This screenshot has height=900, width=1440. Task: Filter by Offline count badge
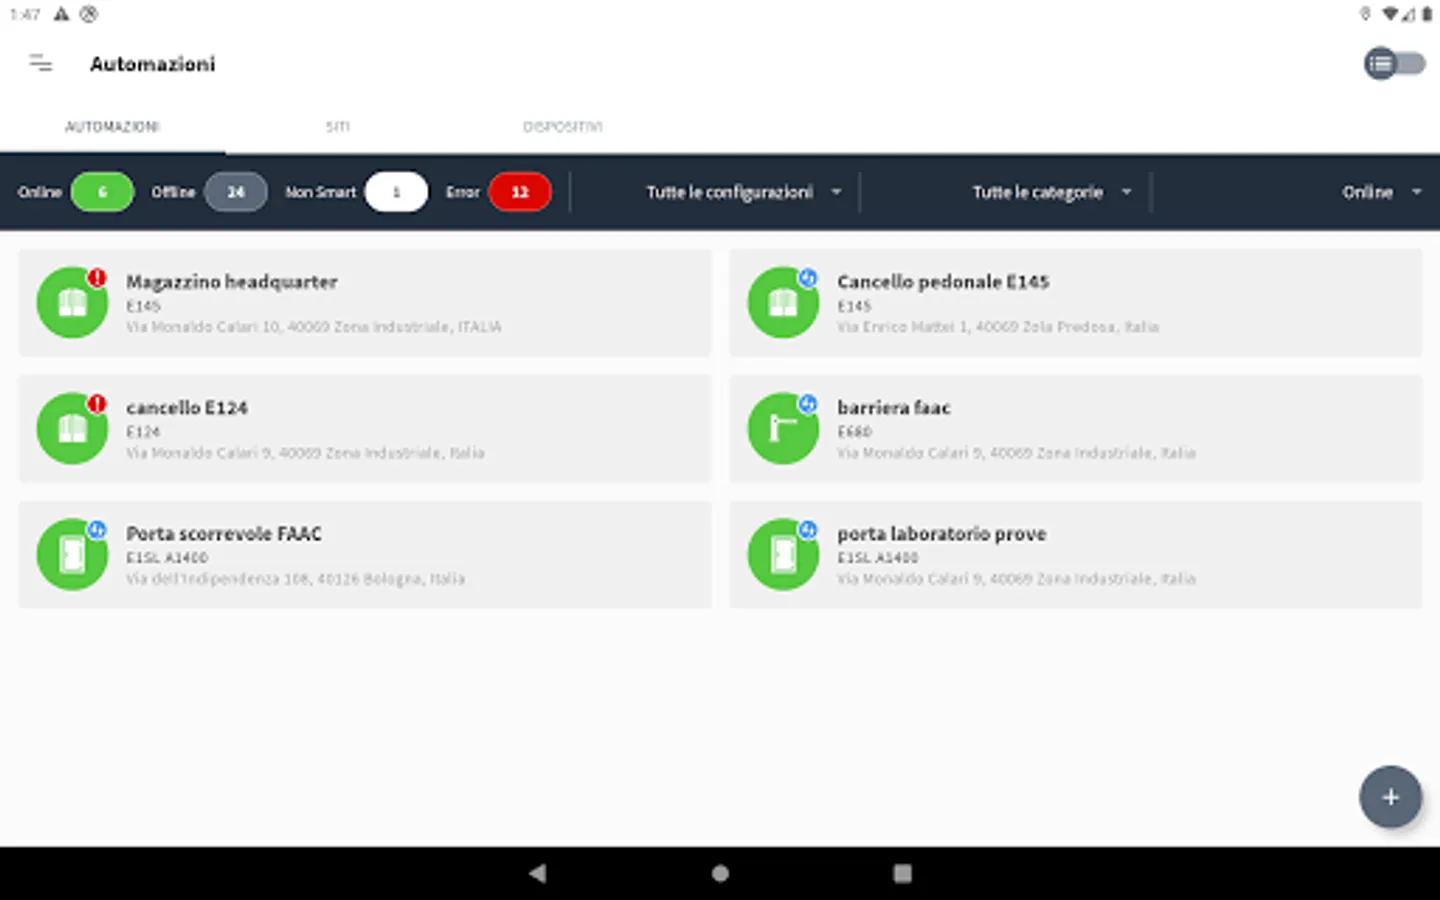[x=236, y=192]
